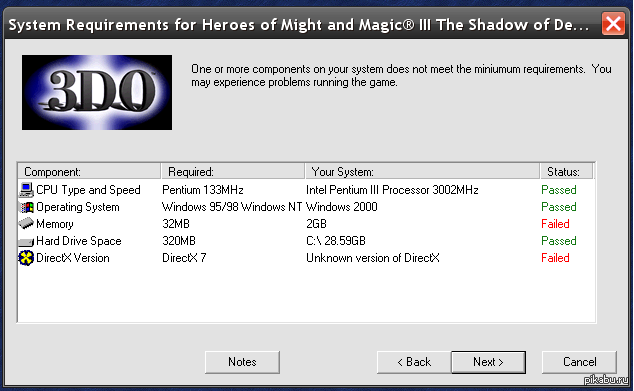
Task: Cancel the system requirements dialog
Action: tap(579, 362)
